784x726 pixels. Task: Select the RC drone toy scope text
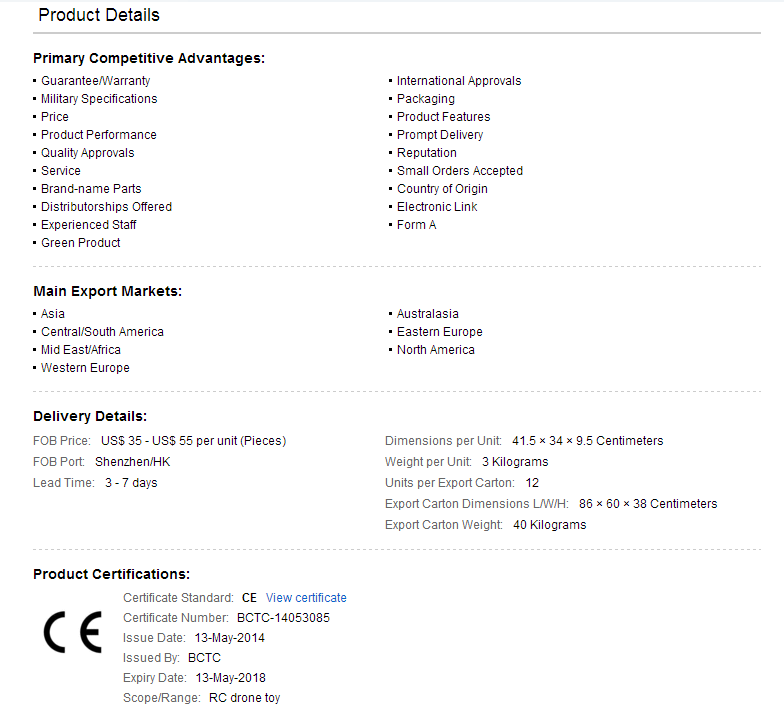pos(244,698)
